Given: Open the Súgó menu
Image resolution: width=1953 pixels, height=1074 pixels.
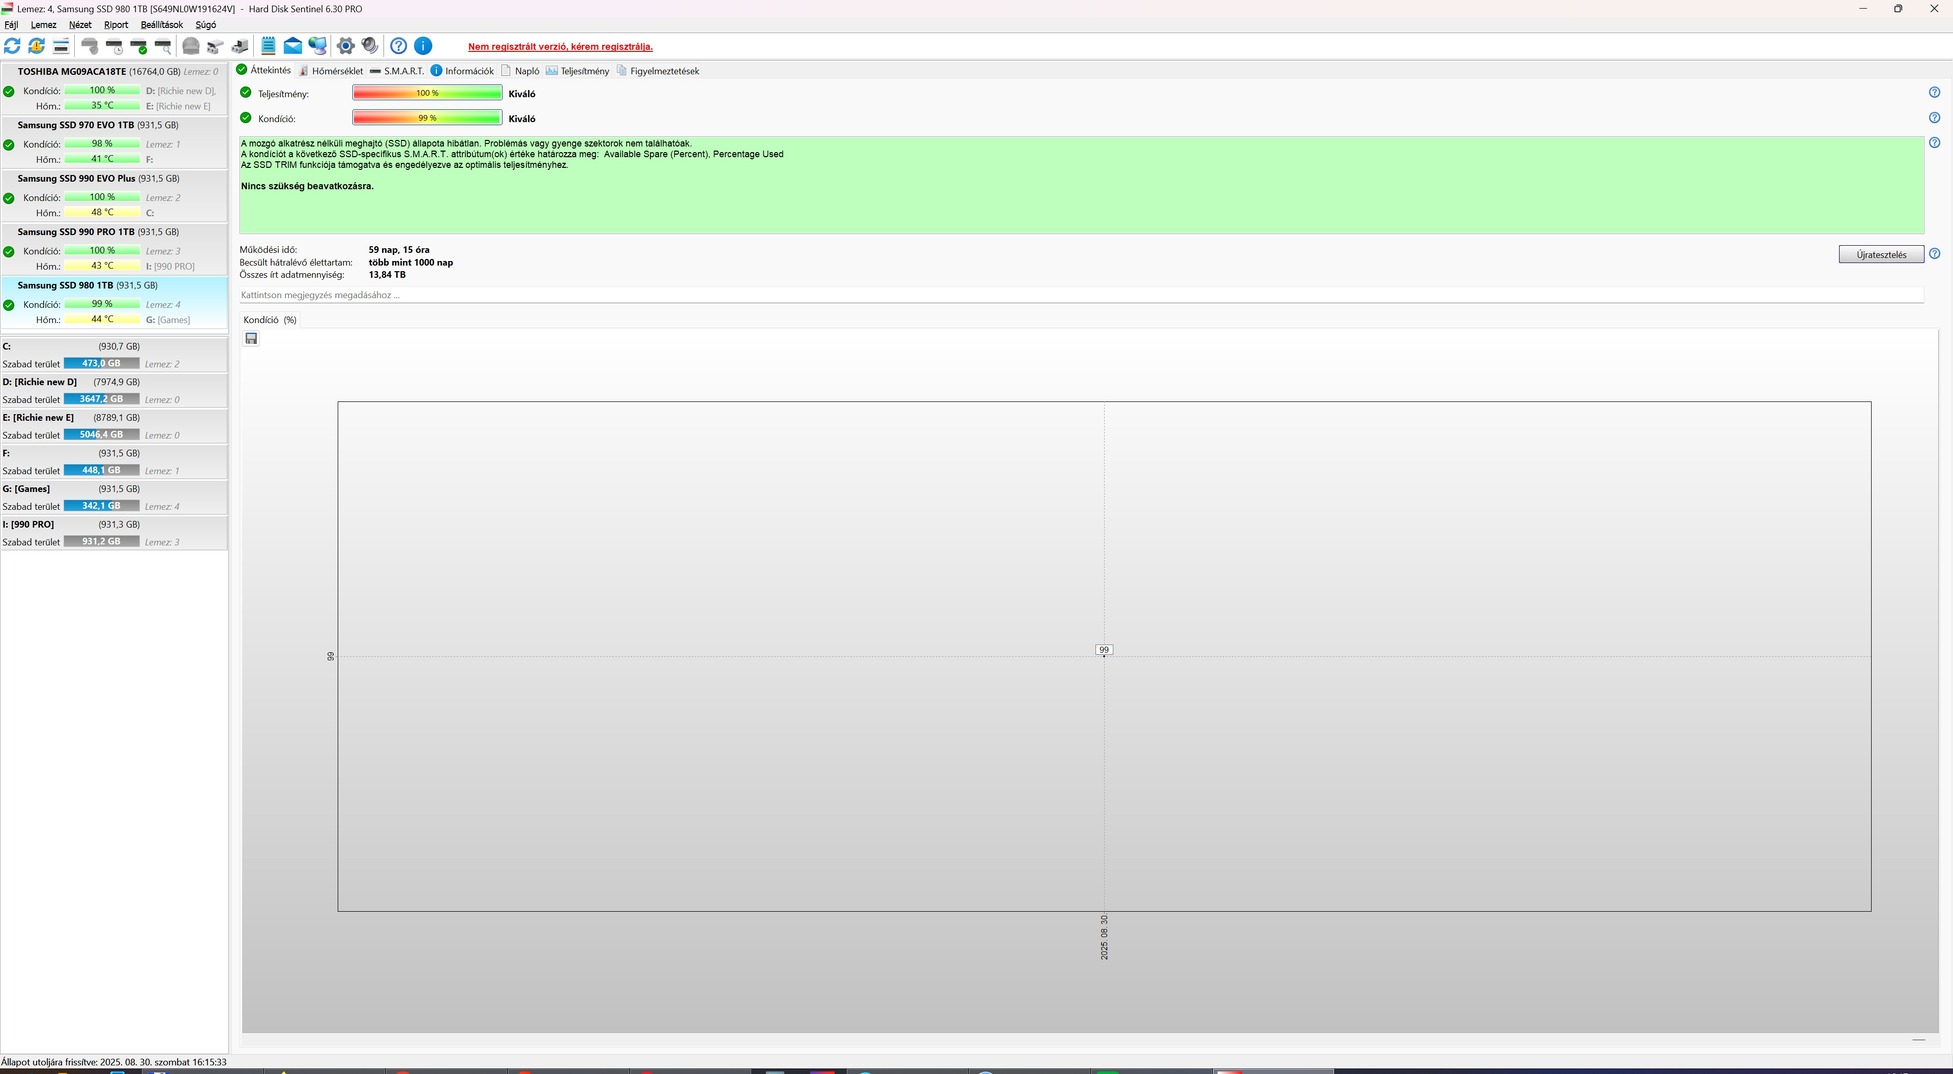Looking at the screenshot, I should [x=205, y=25].
